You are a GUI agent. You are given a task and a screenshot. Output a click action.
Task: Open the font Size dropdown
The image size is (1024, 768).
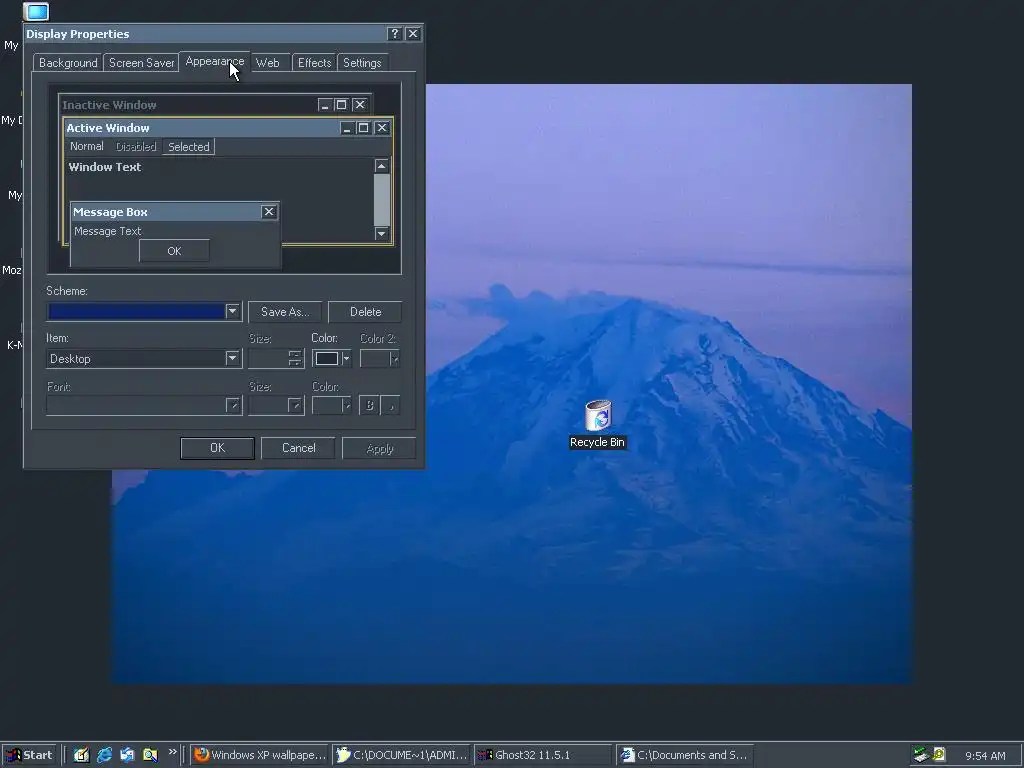pyautogui.click(x=276, y=405)
